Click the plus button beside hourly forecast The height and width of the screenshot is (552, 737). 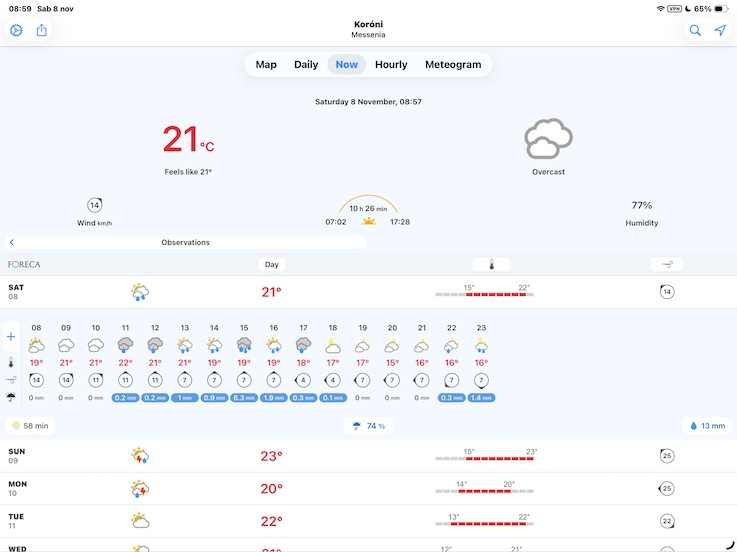[x=11, y=337]
